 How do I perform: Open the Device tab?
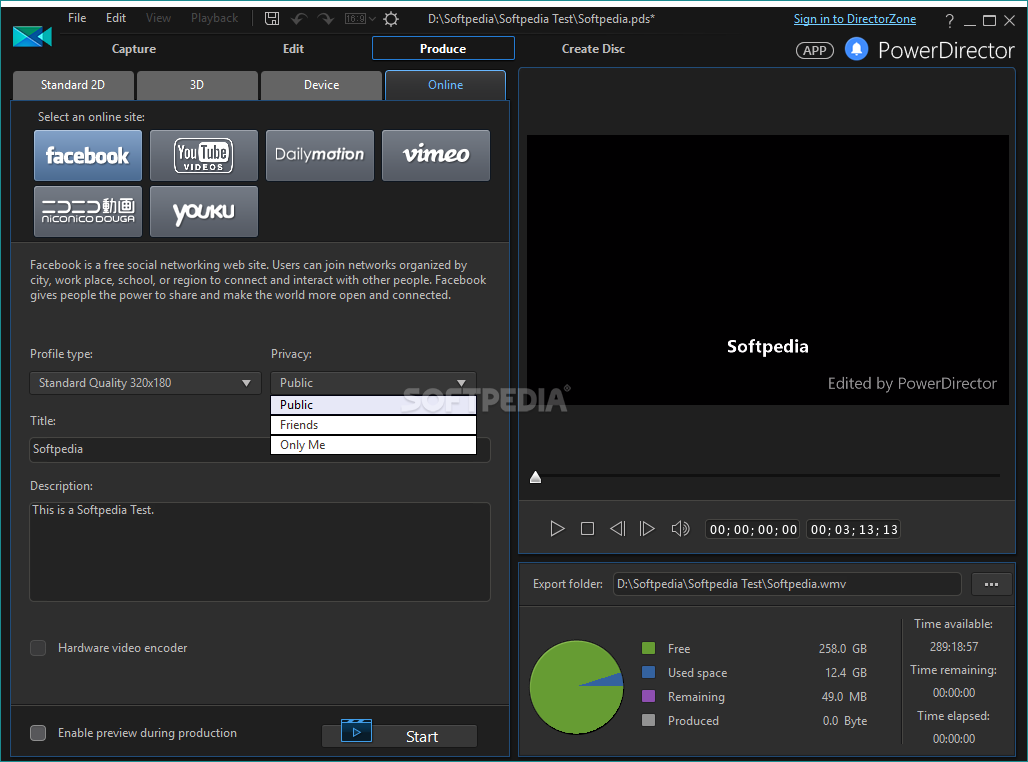click(321, 85)
